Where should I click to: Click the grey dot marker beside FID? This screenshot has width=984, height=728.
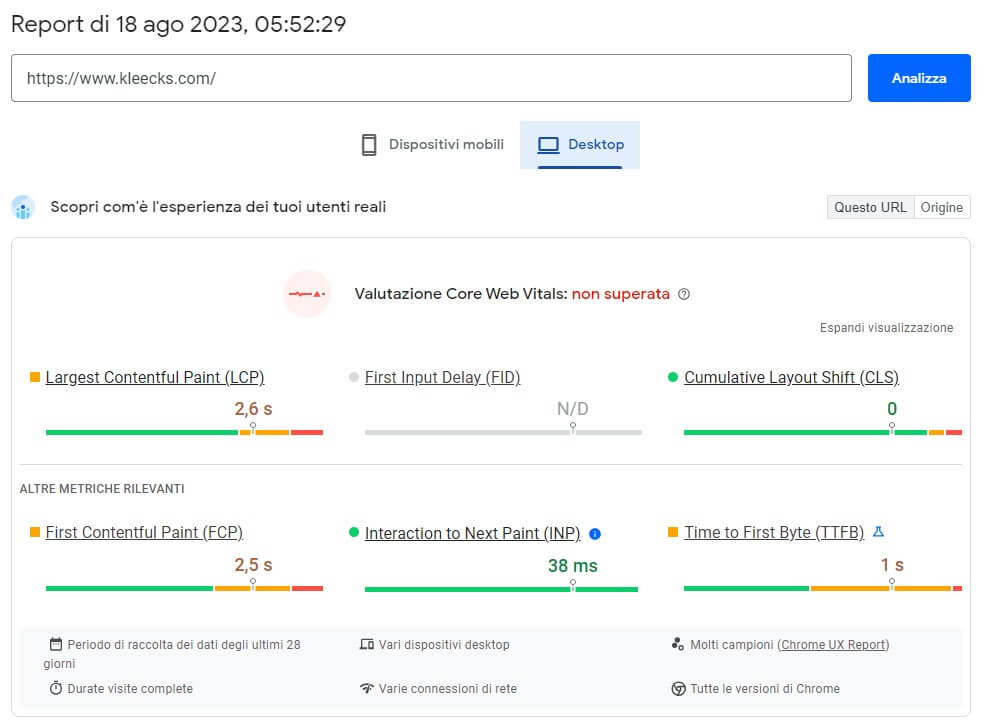(354, 377)
